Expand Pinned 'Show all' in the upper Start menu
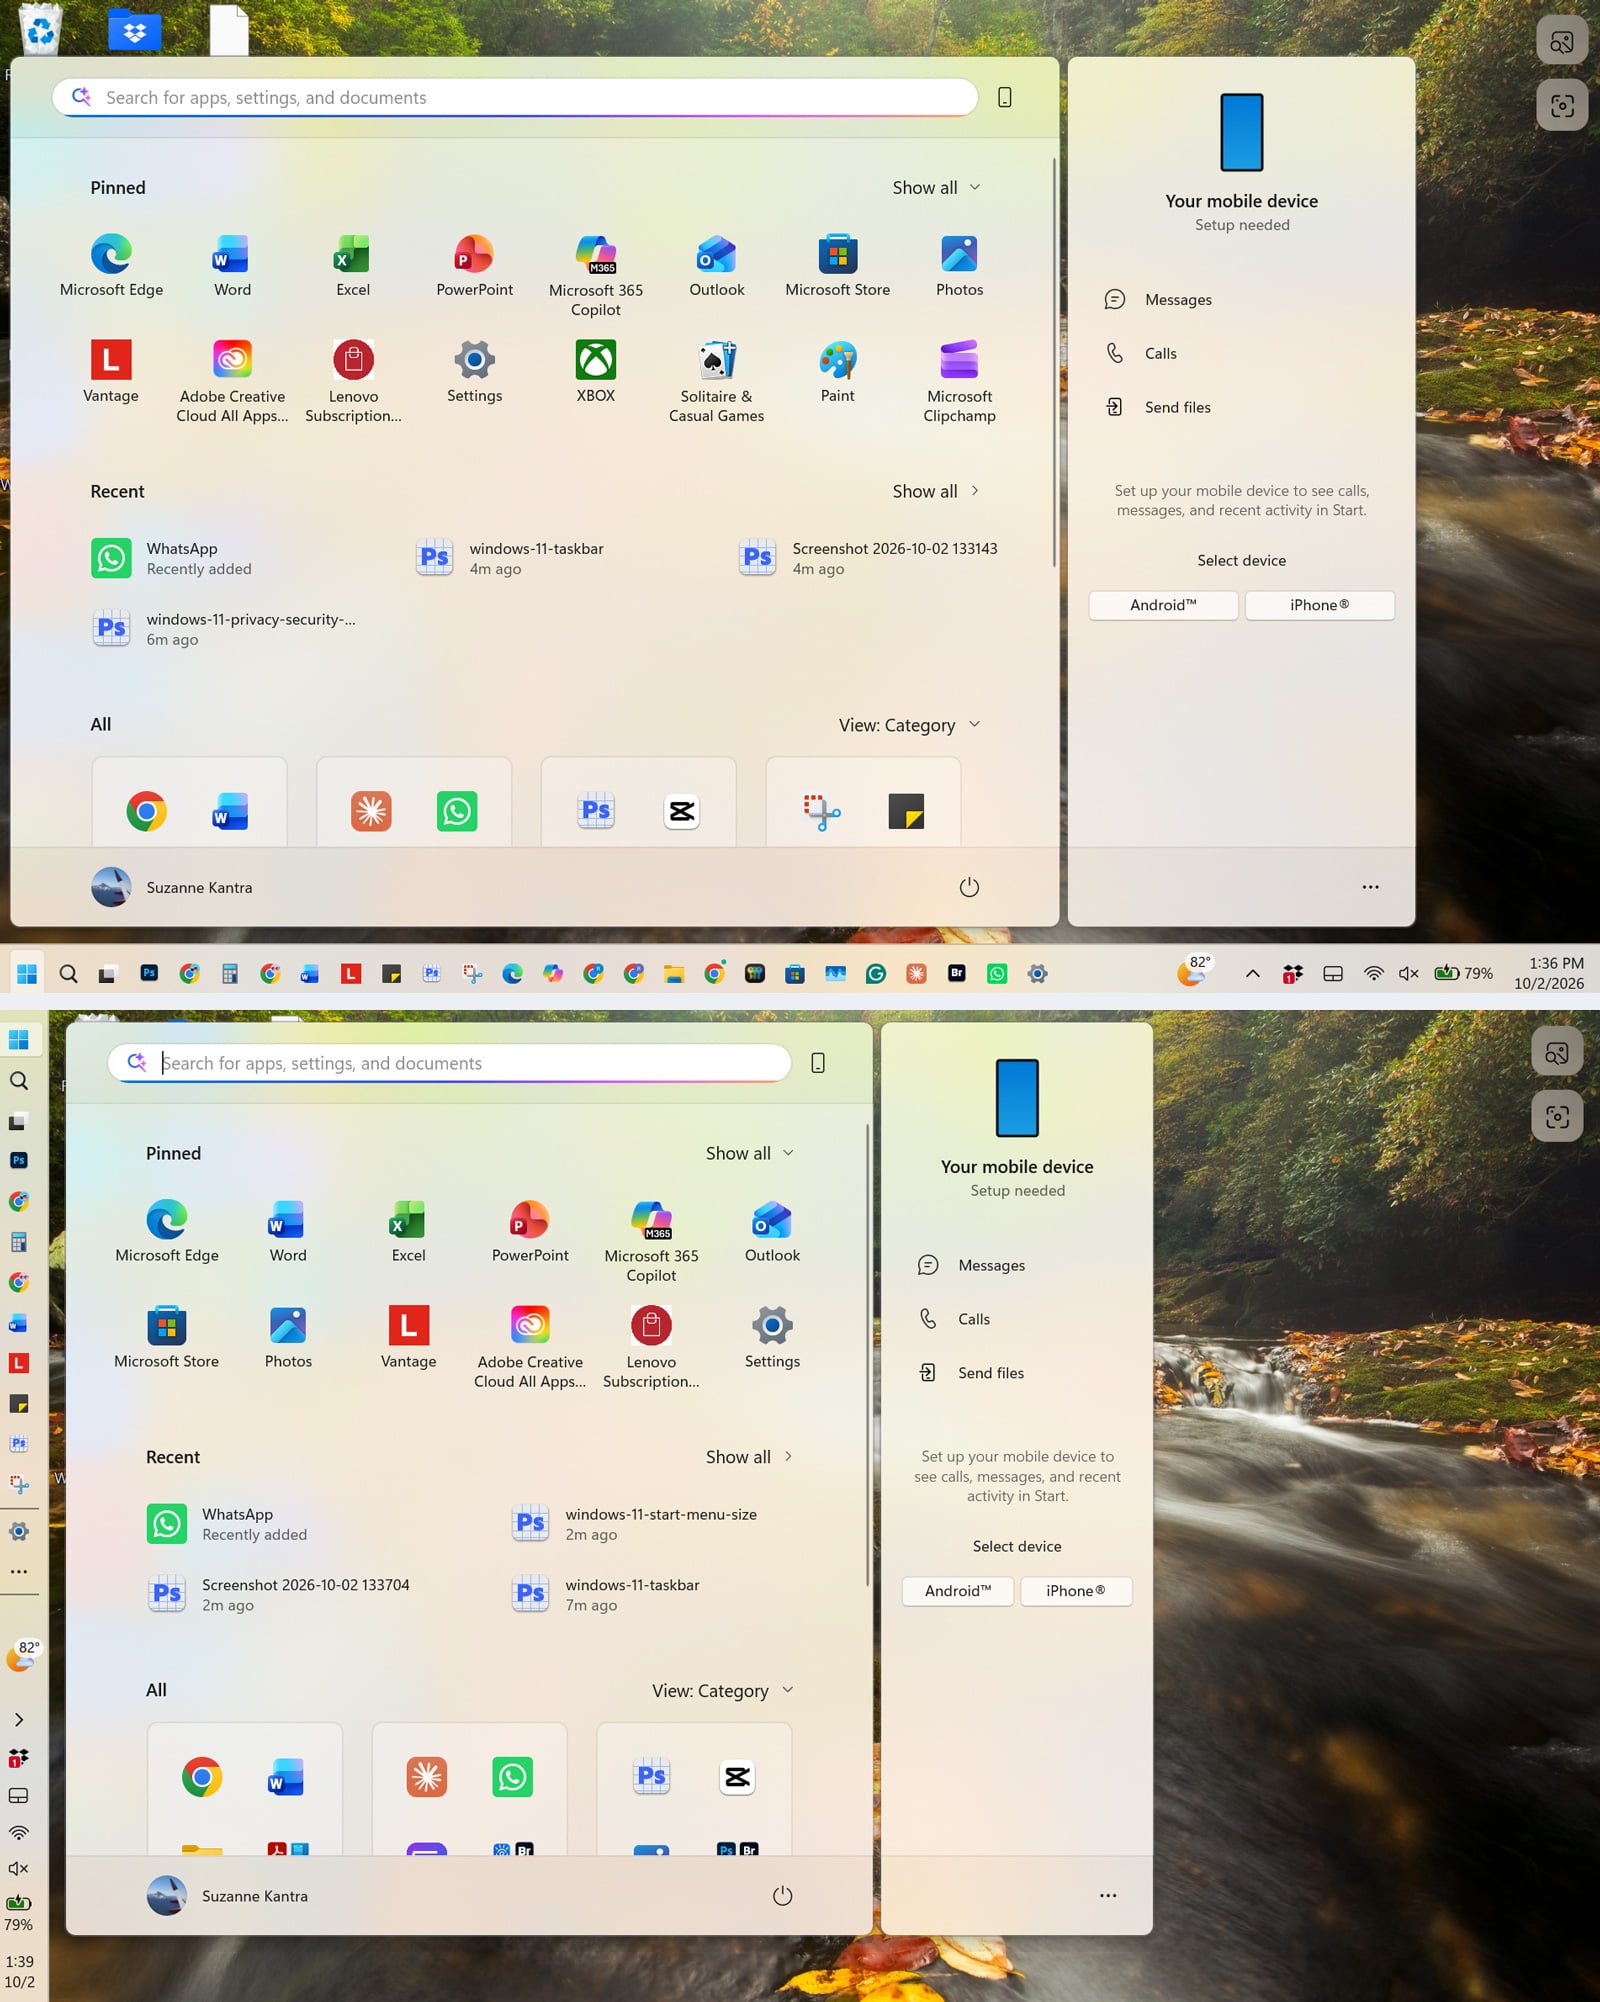 [936, 188]
